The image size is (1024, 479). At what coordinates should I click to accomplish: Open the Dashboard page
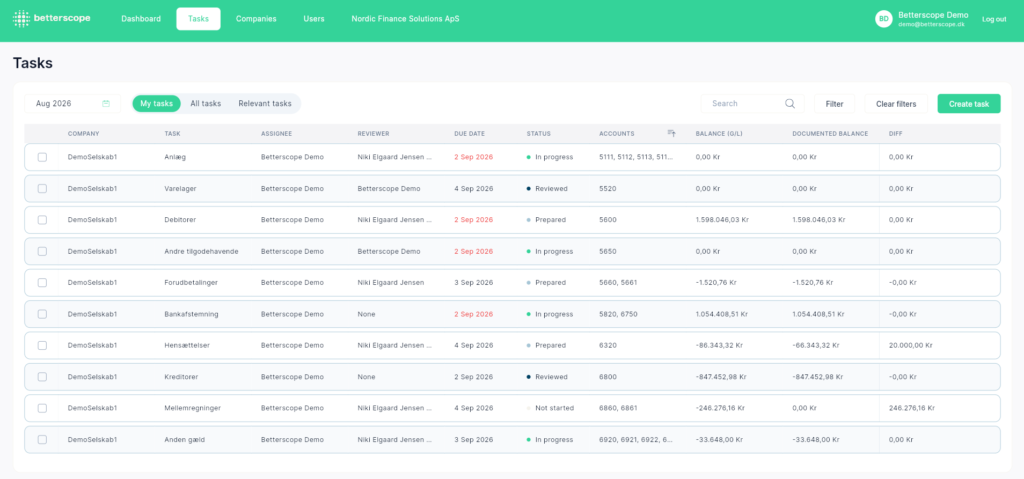coord(141,19)
